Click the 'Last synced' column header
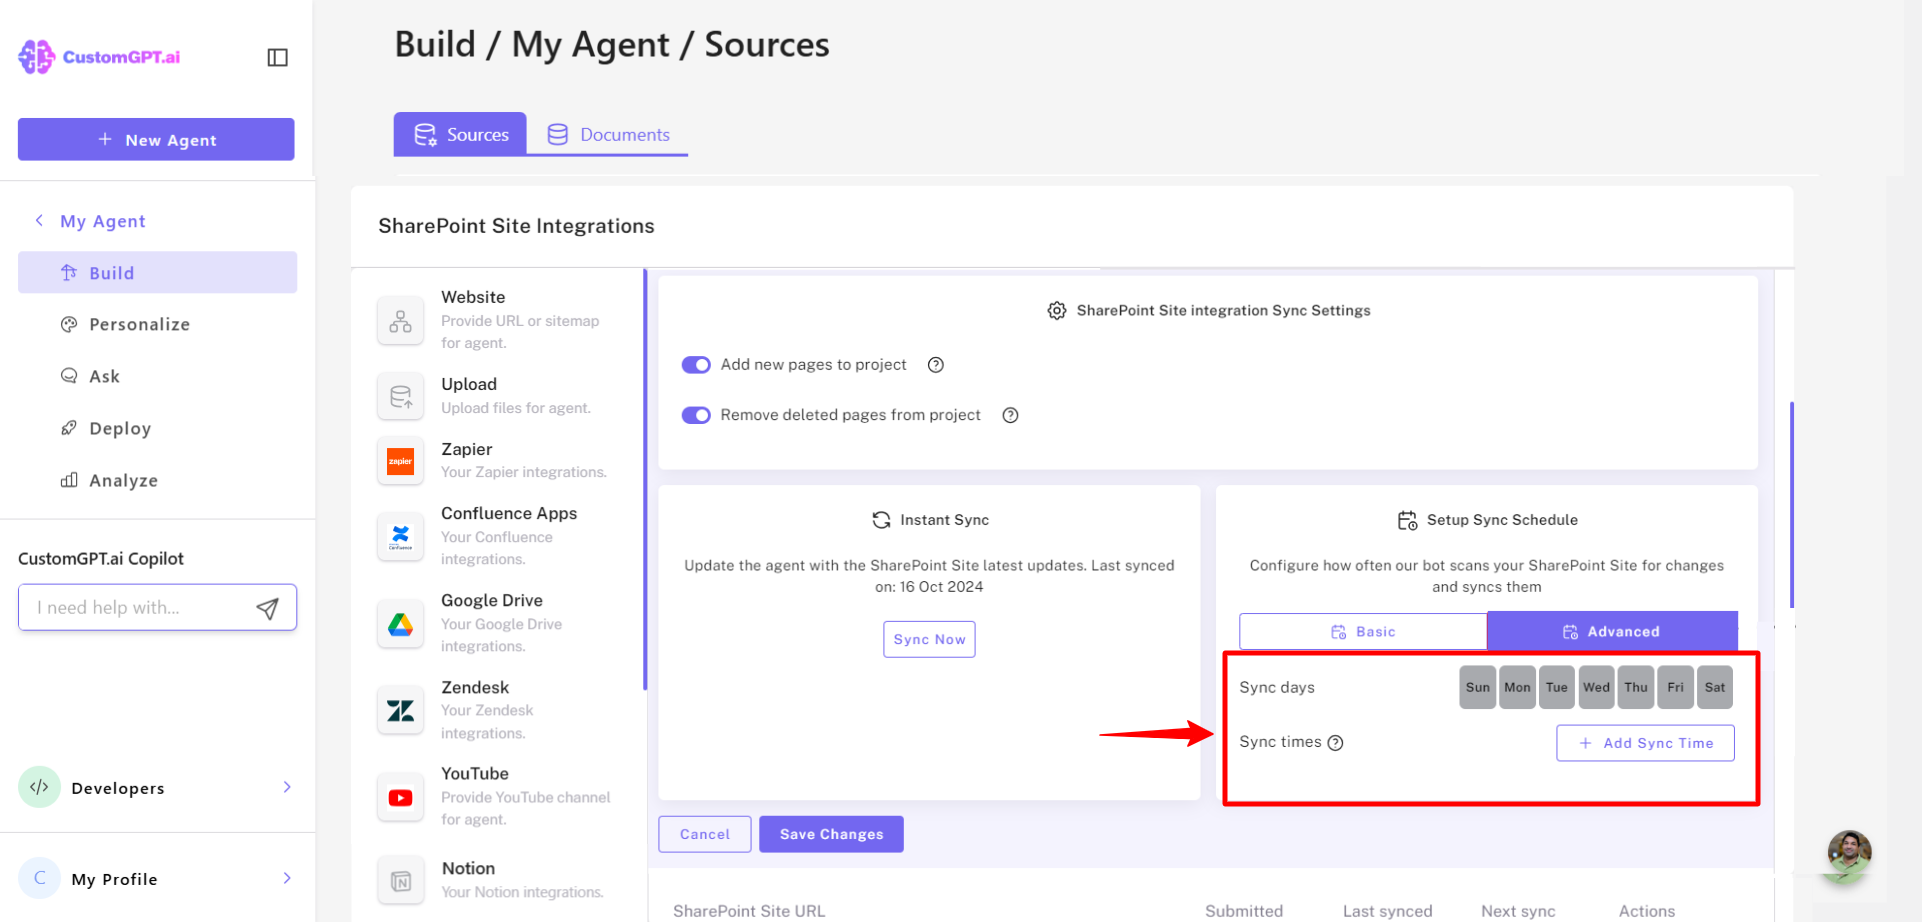 [1387, 911]
